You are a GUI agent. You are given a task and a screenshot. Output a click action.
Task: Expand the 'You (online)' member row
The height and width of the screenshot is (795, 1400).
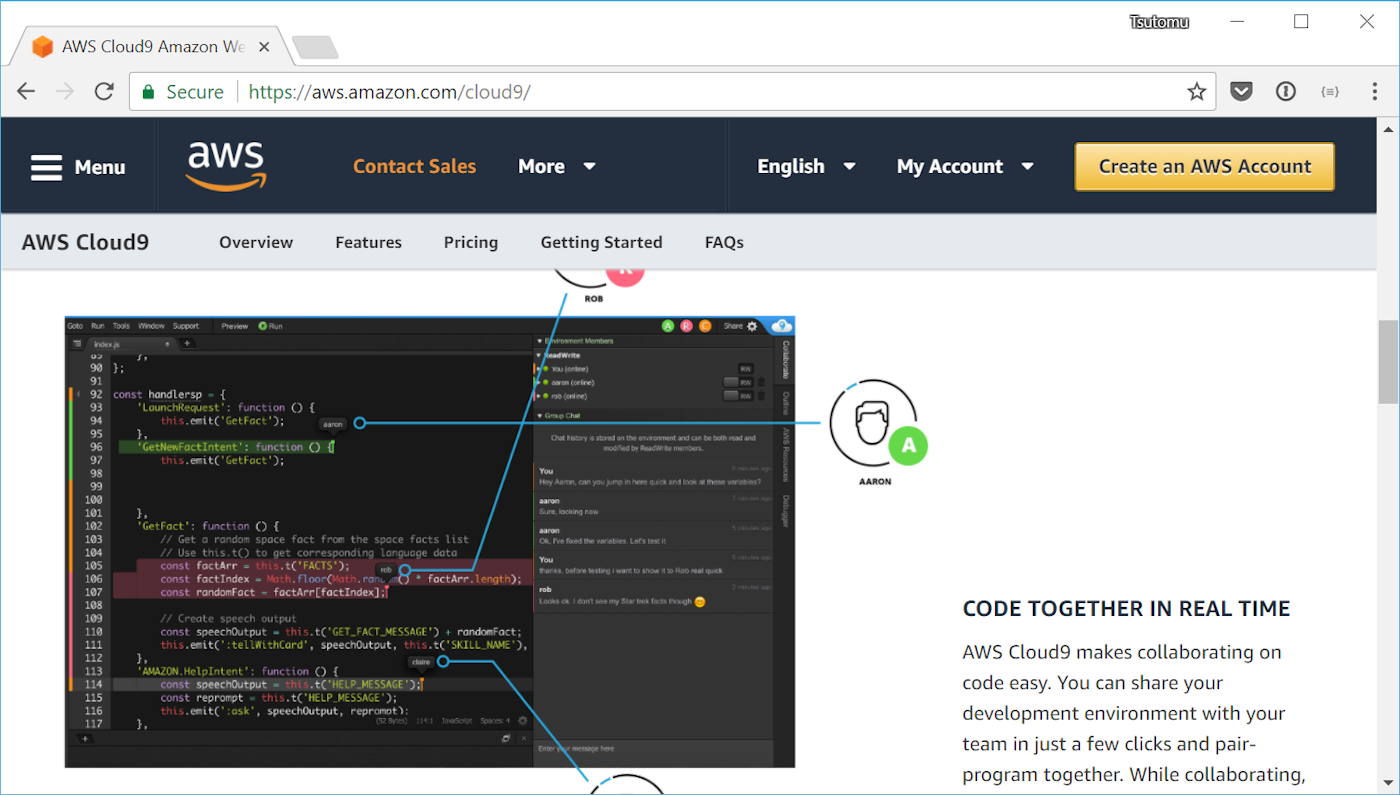[x=539, y=369]
